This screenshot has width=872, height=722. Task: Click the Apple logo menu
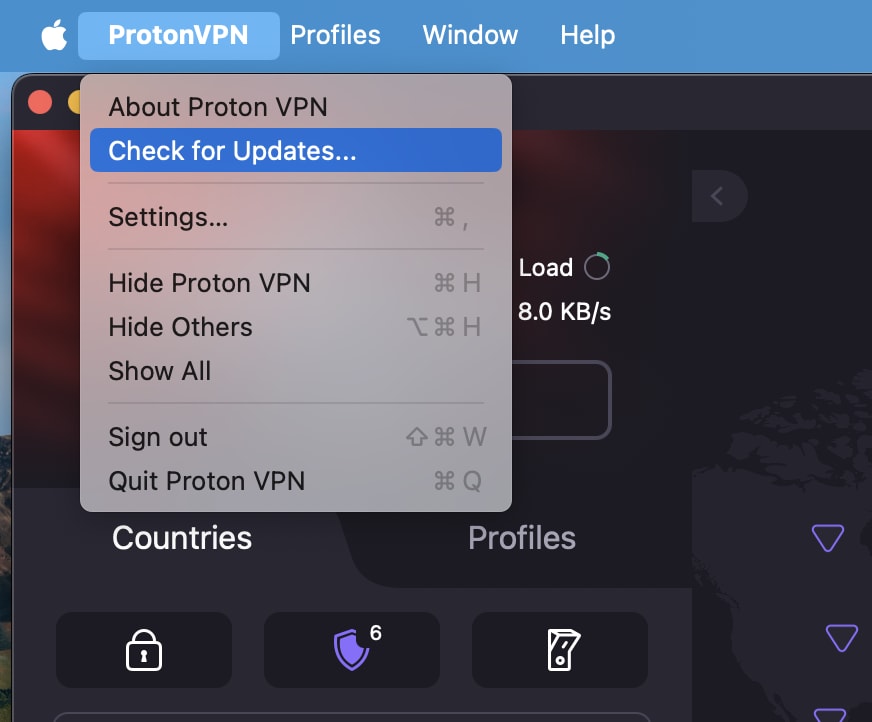click(x=54, y=35)
